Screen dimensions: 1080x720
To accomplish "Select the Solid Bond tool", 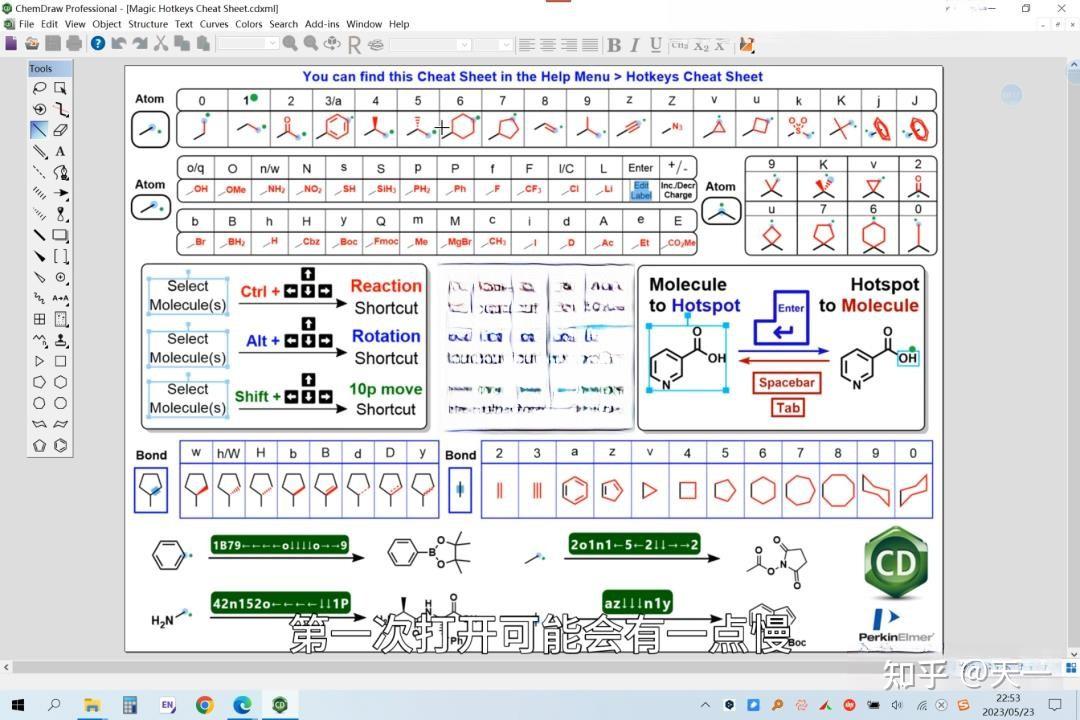I will [x=39, y=129].
